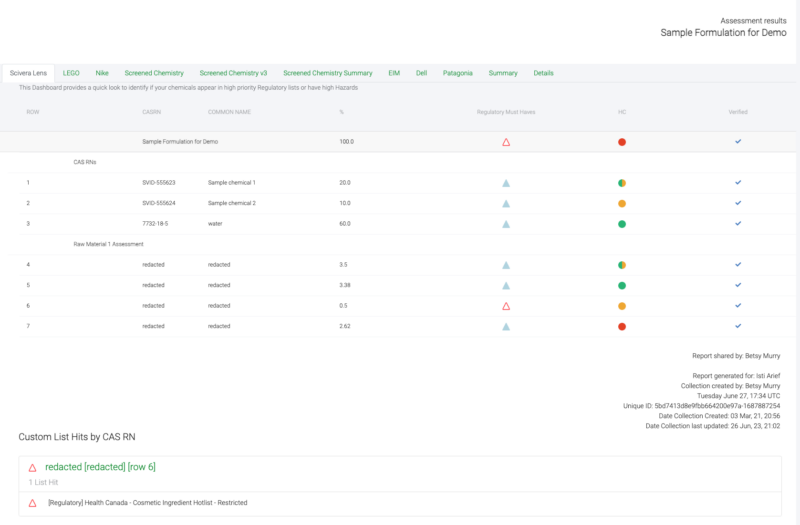Click verified checkmark in row 7
This screenshot has height=525, width=800.
[738, 326]
